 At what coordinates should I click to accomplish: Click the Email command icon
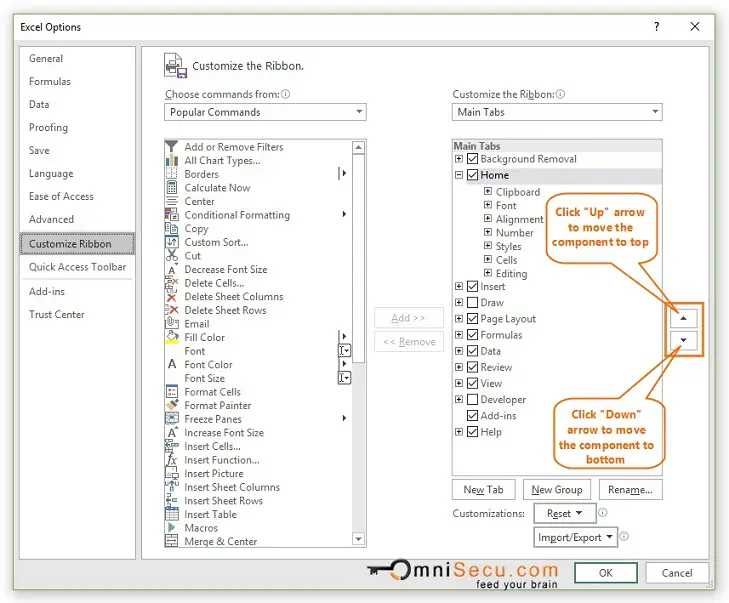pyautogui.click(x=172, y=324)
